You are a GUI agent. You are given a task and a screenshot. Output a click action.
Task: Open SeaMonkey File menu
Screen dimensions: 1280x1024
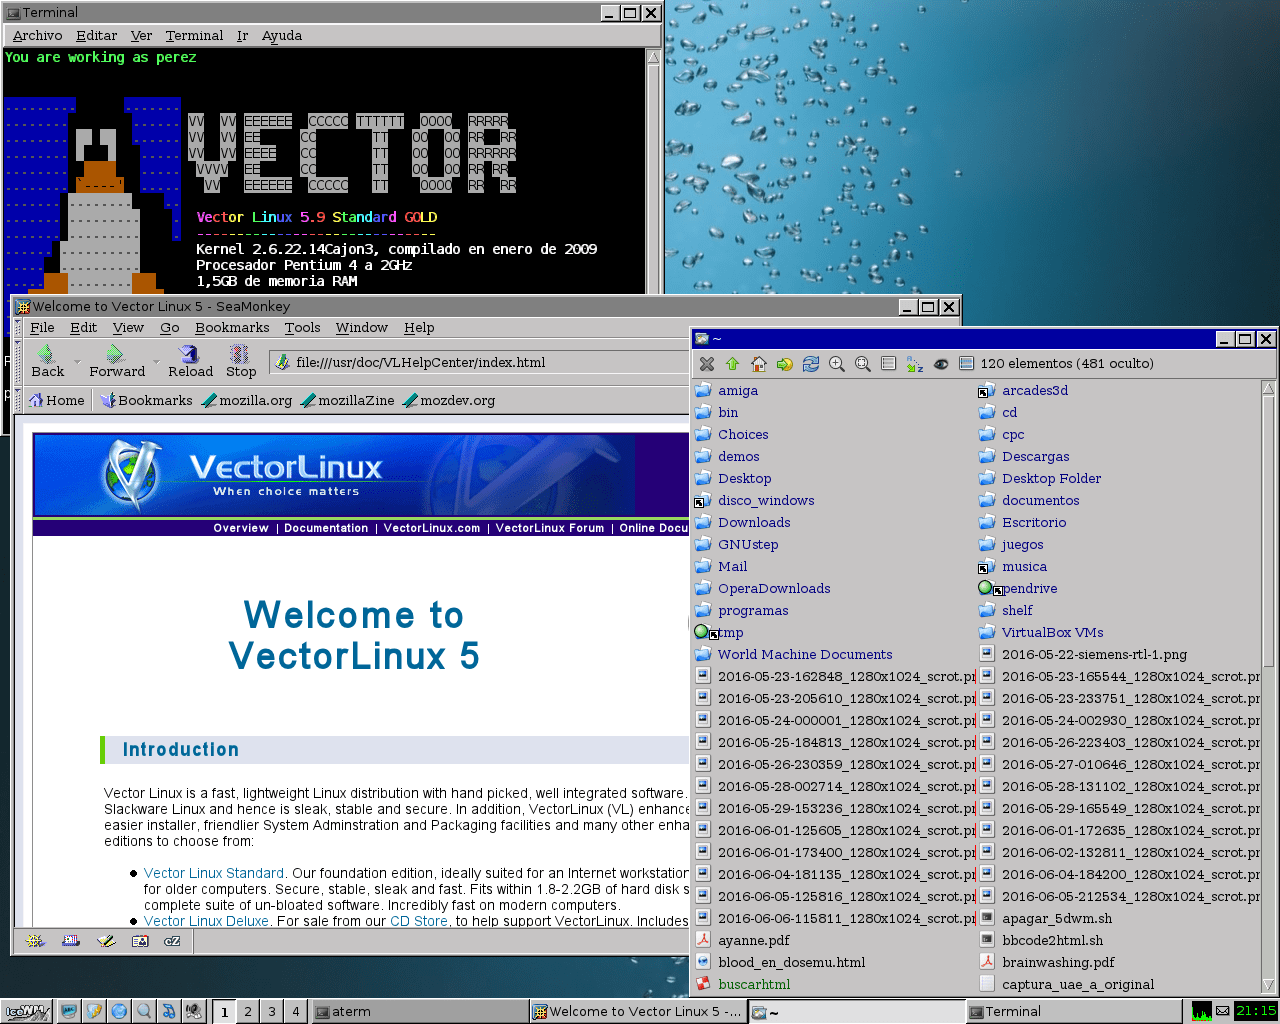click(43, 328)
